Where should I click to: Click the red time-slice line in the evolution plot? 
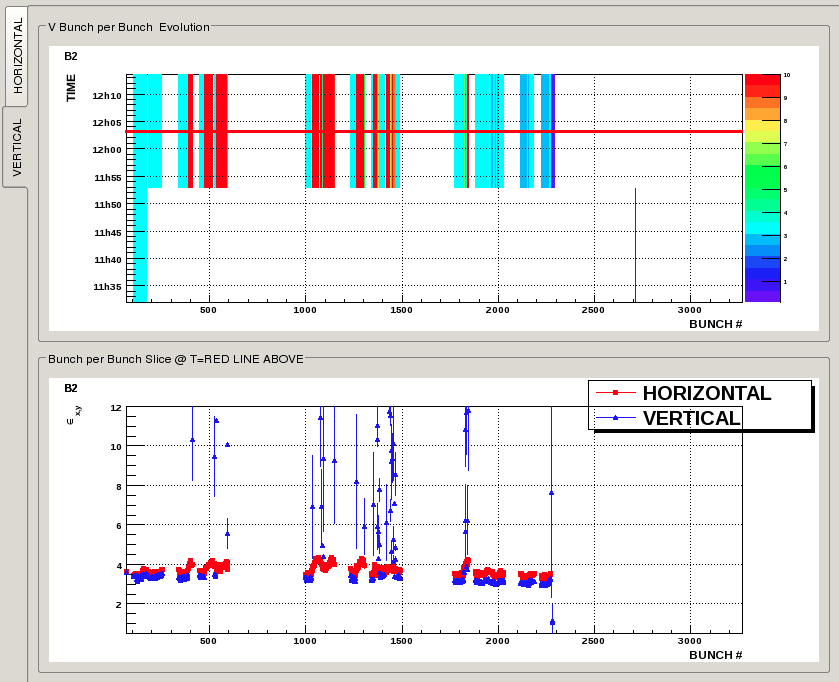pyautogui.click(x=434, y=131)
